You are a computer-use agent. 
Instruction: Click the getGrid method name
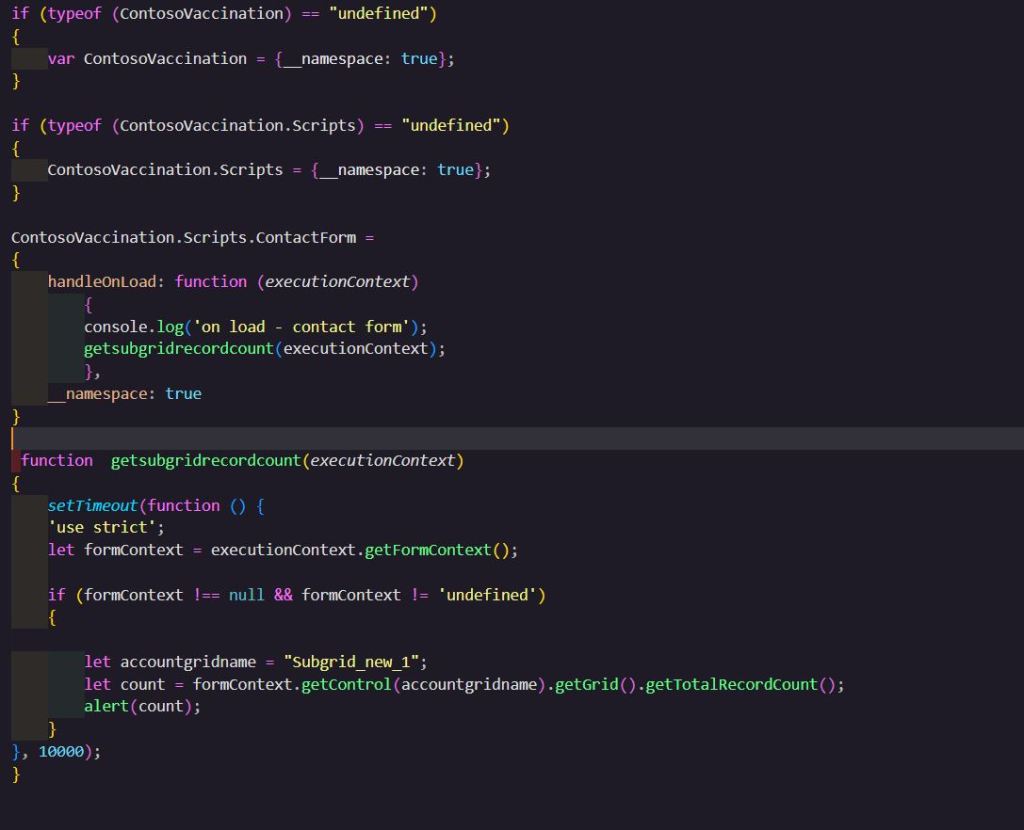pos(586,685)
